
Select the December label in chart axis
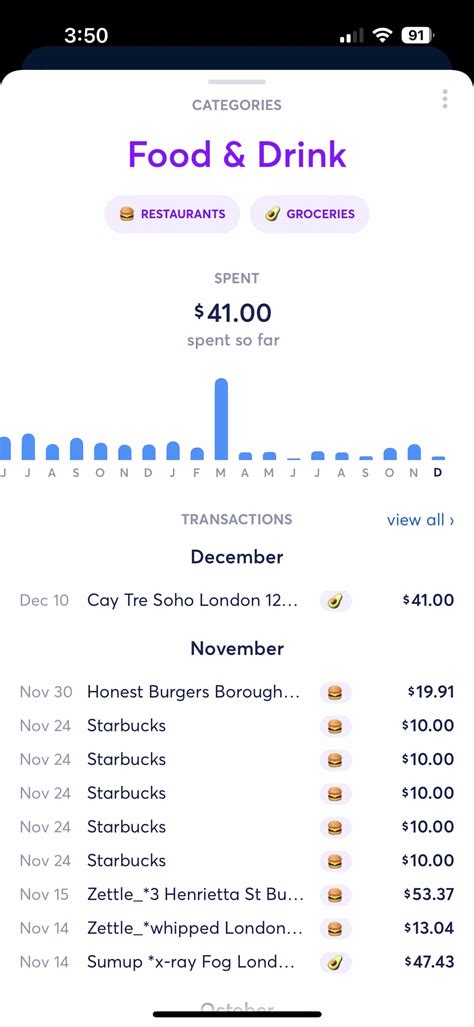click(x=437, y=473)
